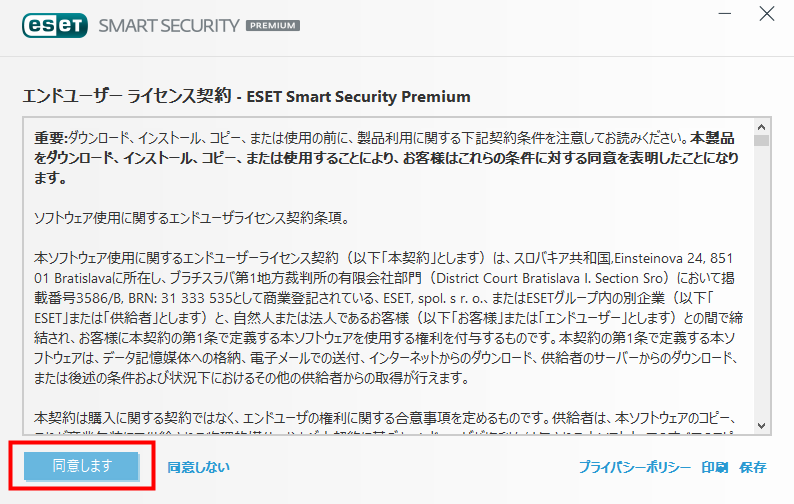Minimize the ESET installer window
794x504 pixels.
click(725, 14)
